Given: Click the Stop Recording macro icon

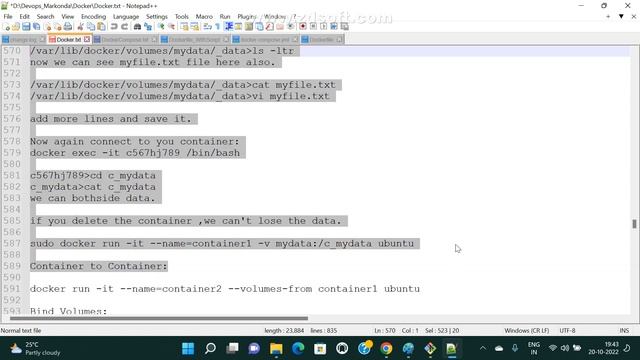Looking at the screenshot, I should [313, 27].
